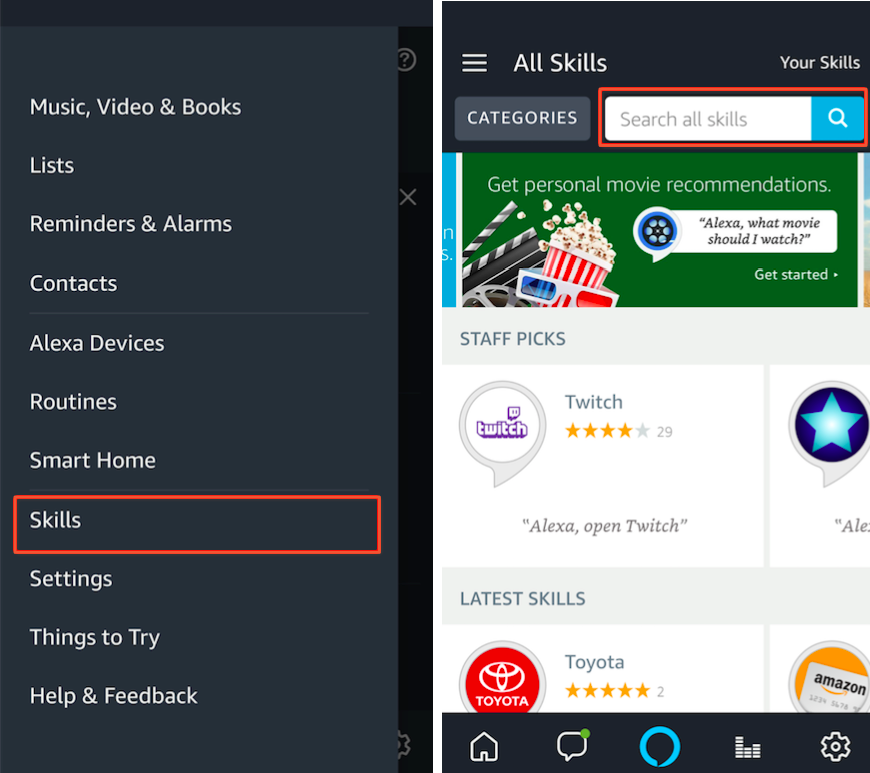Go to Your Skills
870x773 pixels.
(820, 63)
